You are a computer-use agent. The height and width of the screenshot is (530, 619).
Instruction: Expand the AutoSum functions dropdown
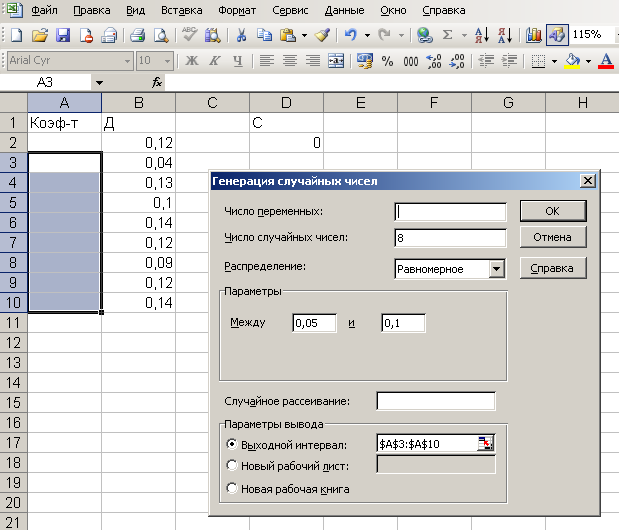click(464, 35)
